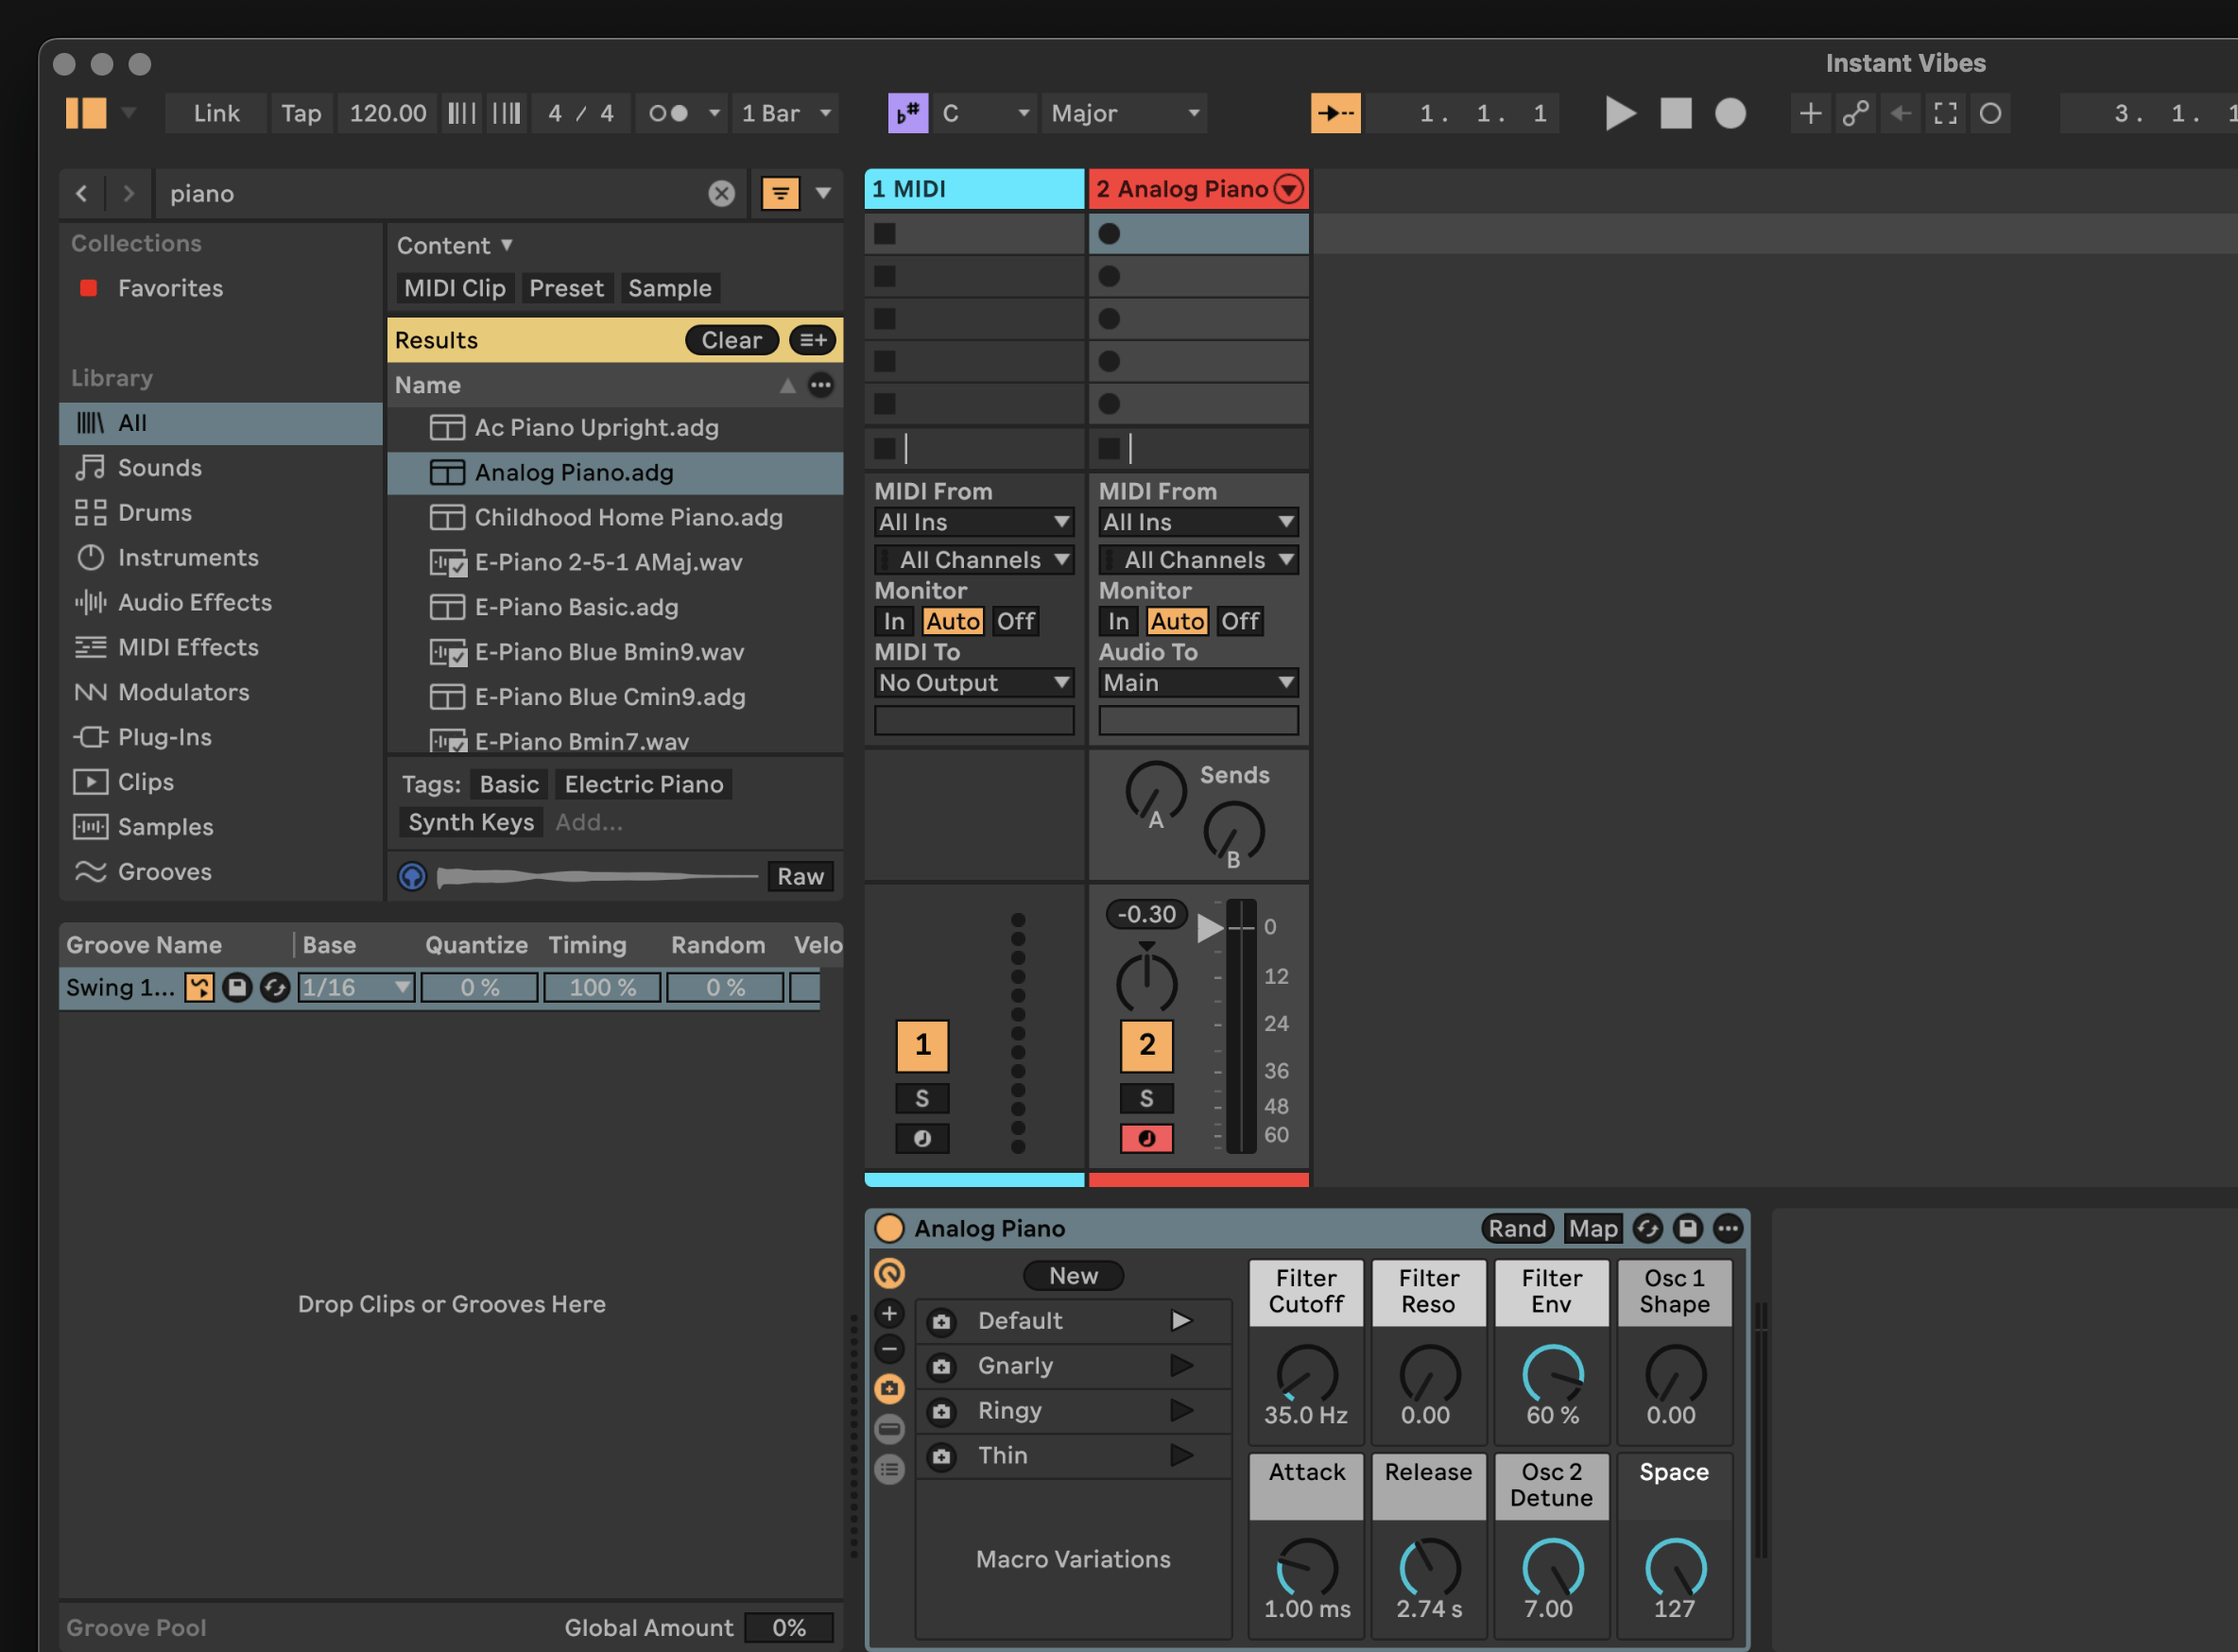This screenshot has width=2238, height=1652.
Task: Open MIDI From All Ins on 1 MIDI
Action: coord(975,522)
